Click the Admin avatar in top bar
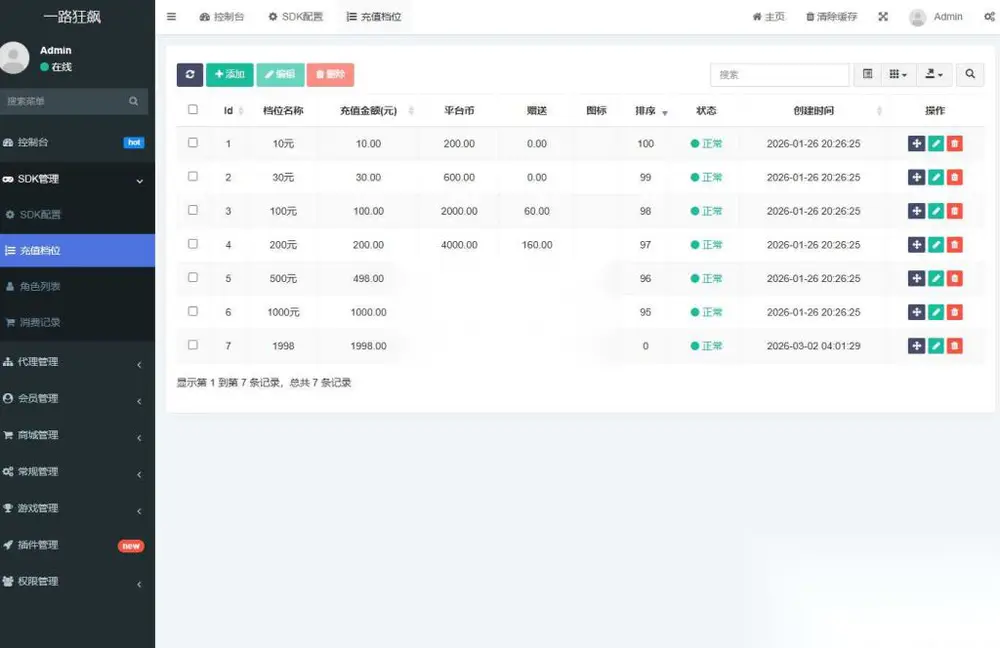The width and height of the screenshot is (1000, 648). pos(917,17)
